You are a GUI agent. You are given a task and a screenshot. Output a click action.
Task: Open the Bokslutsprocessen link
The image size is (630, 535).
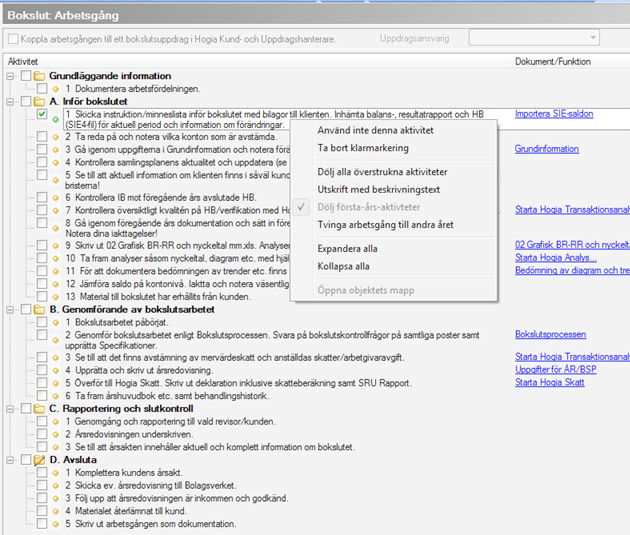(x=550, y=335)
